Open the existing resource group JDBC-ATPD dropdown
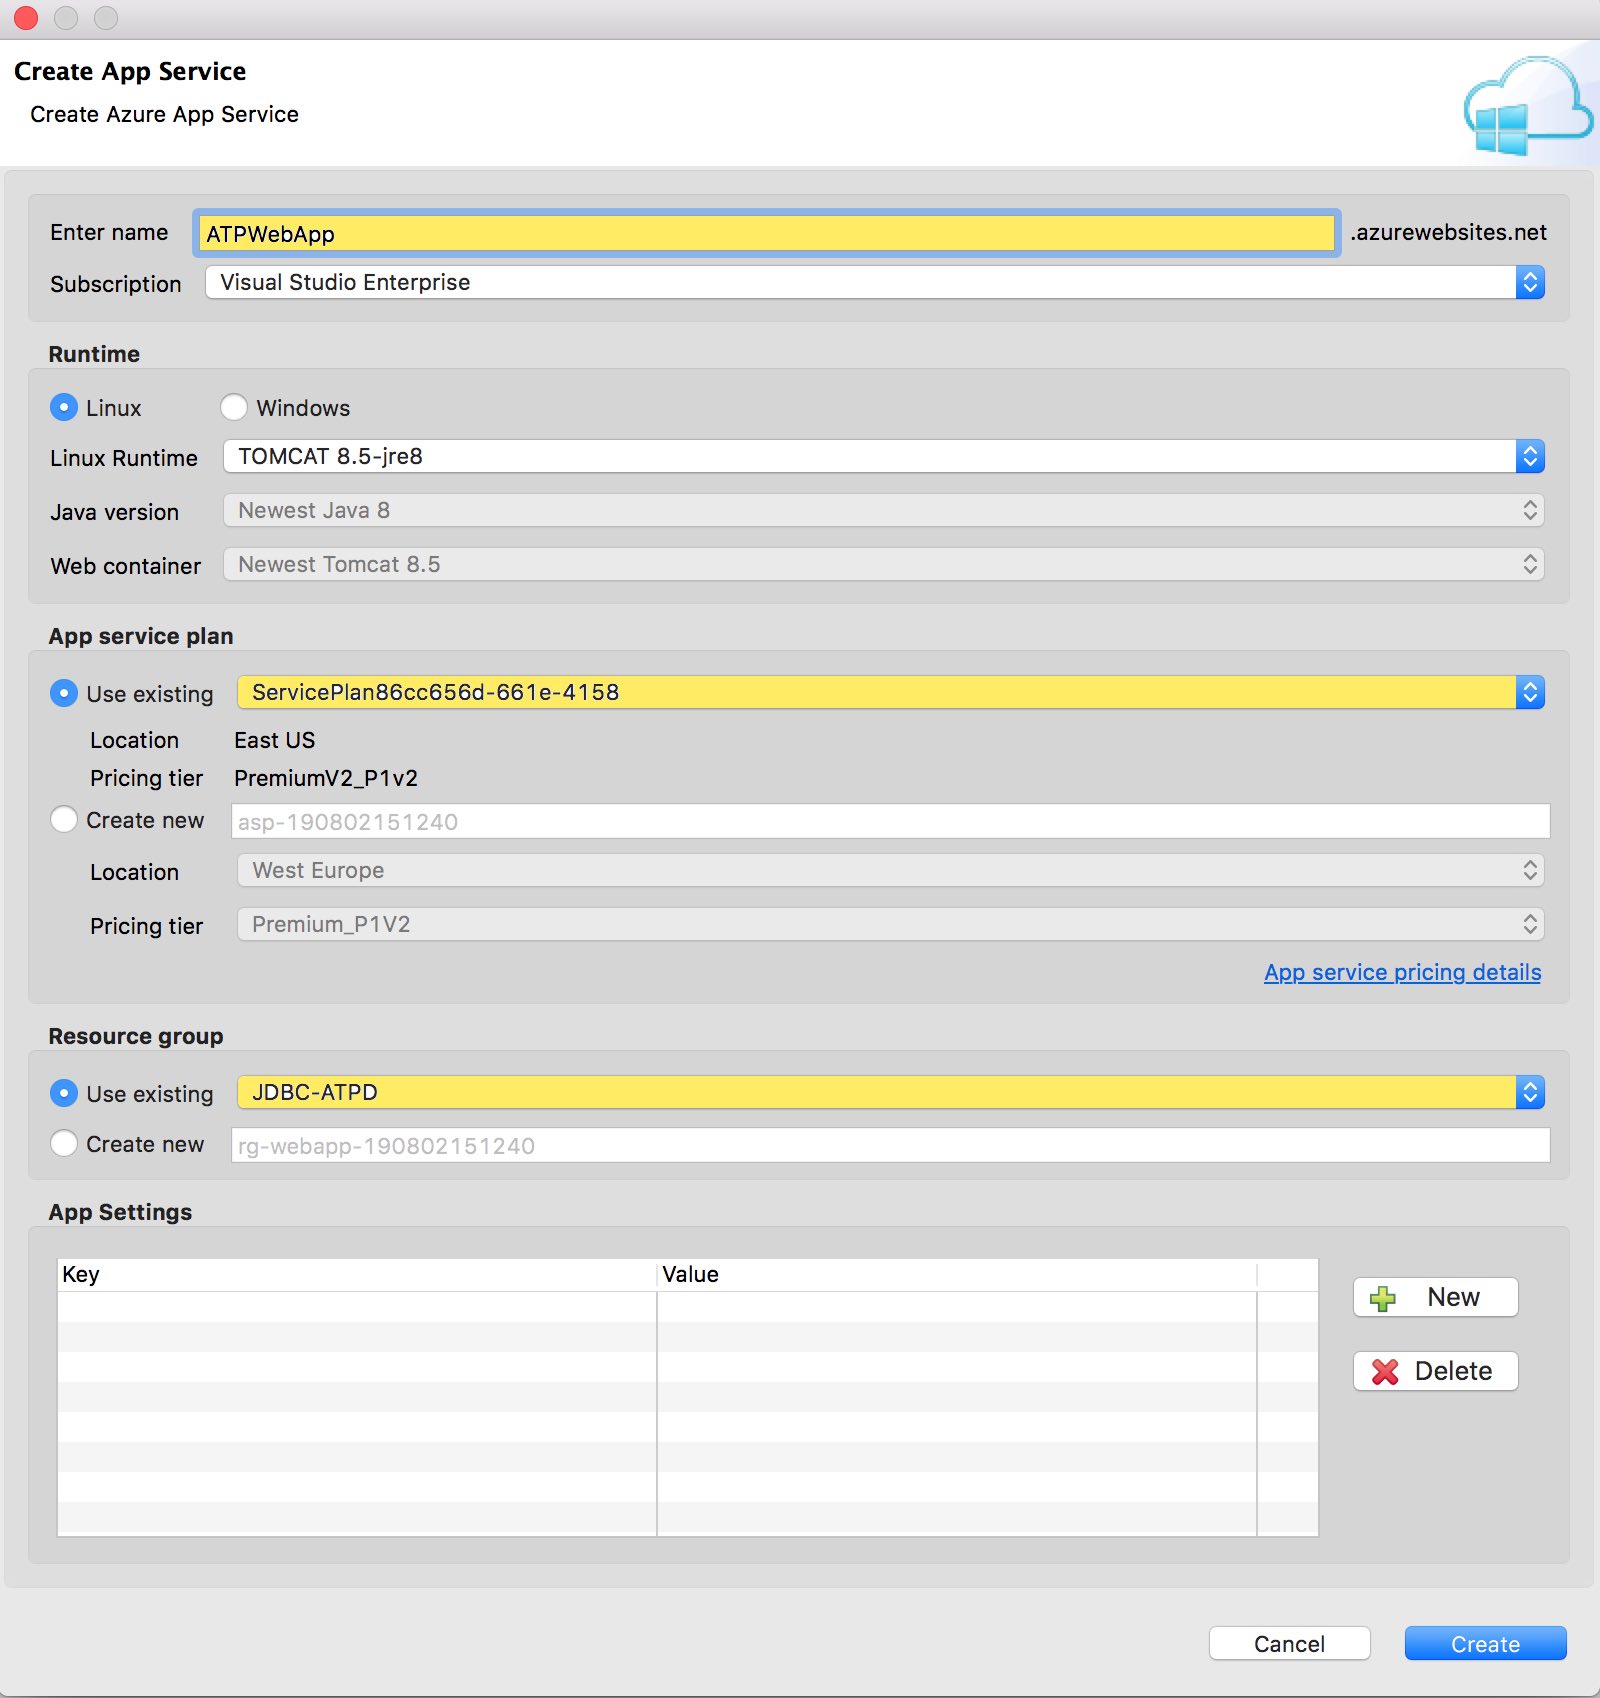The width and height of the screenshot is (1600, 1698). (x=891, y=1092)
